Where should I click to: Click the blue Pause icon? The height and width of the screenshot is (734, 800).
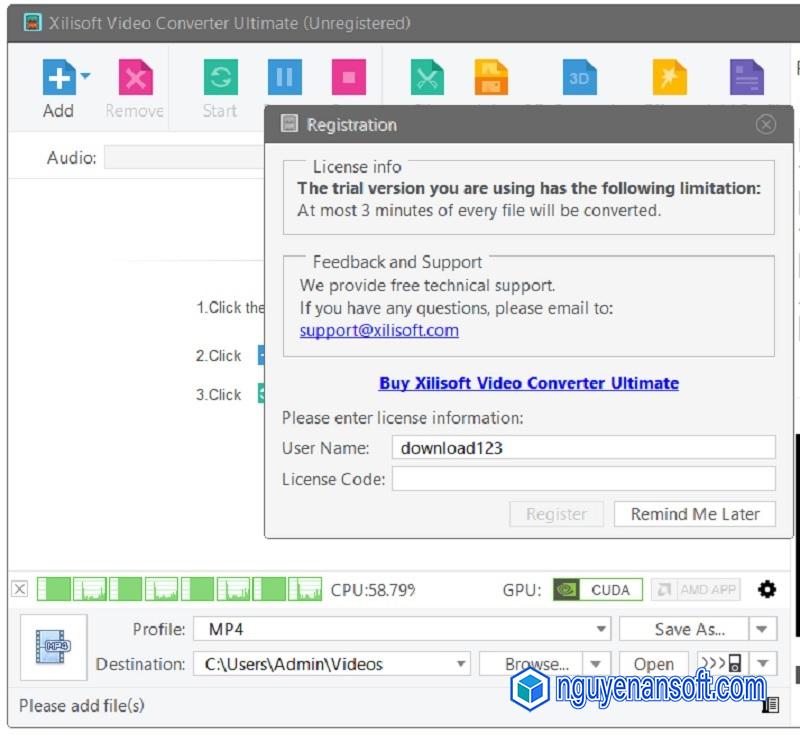point(285,77)
